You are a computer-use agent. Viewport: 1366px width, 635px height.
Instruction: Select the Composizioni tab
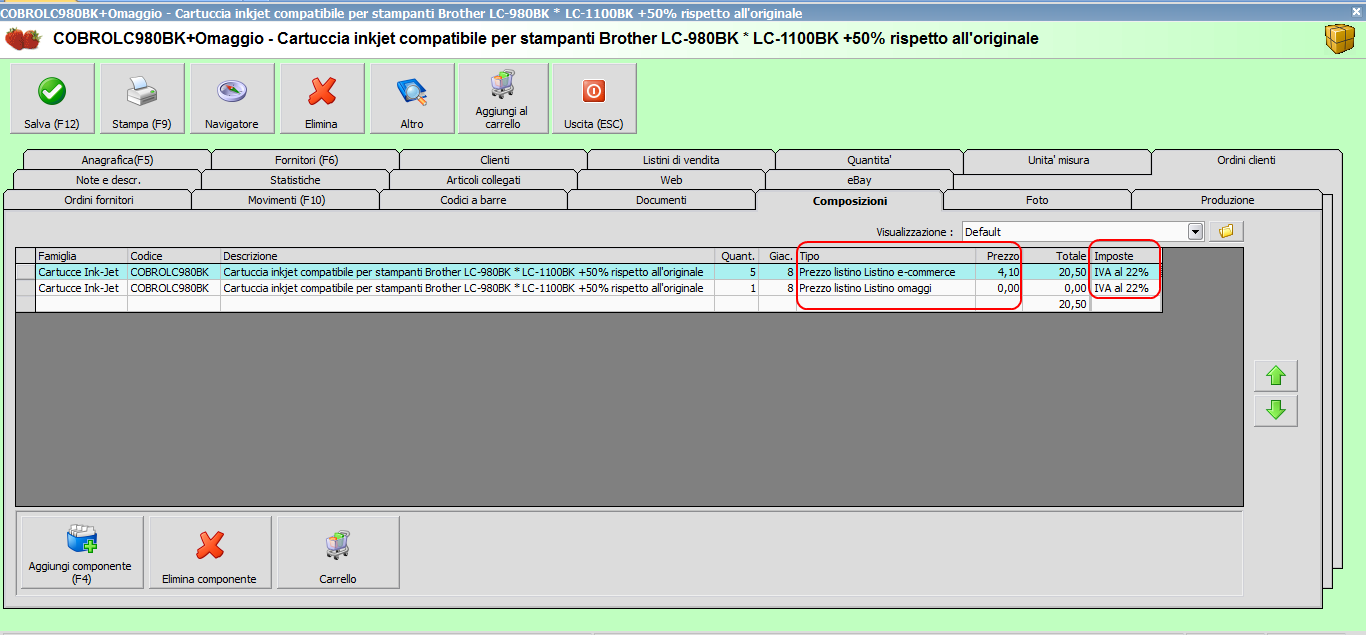click(850, 200)
